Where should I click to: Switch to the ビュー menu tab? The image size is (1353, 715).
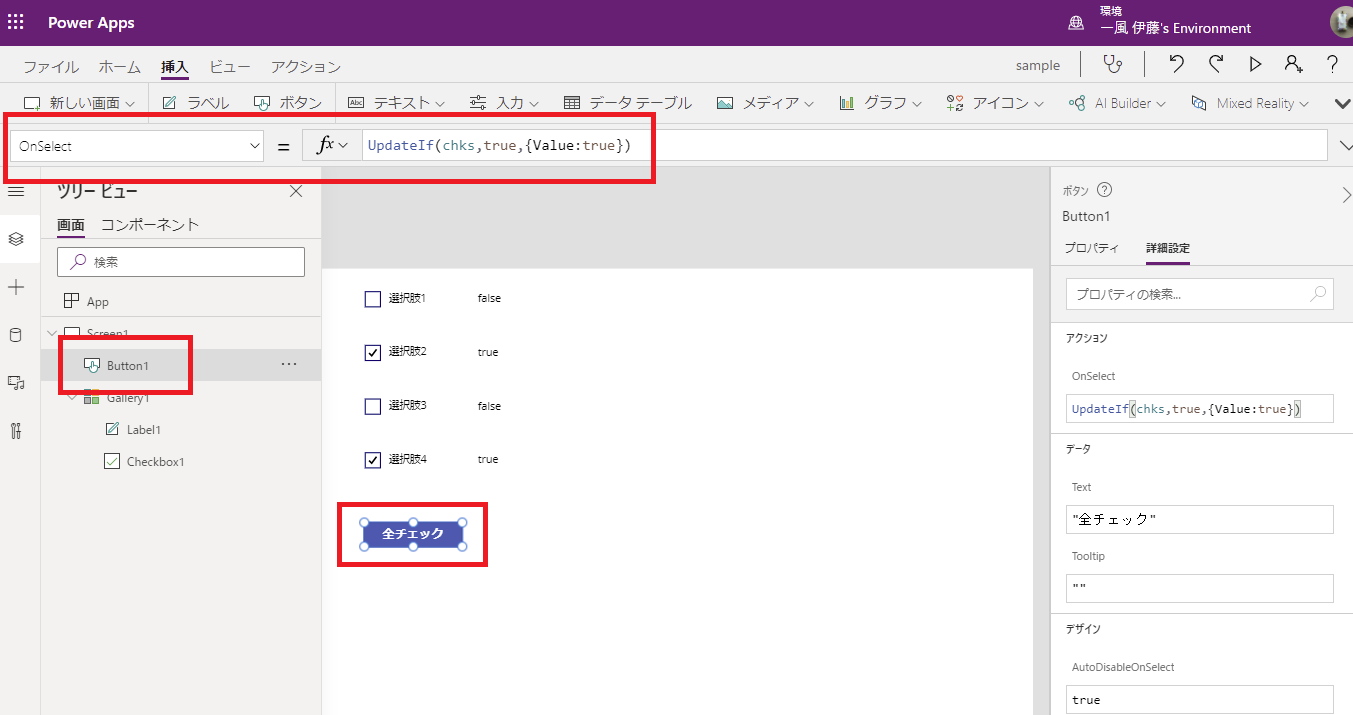click(x=230, y=66)
